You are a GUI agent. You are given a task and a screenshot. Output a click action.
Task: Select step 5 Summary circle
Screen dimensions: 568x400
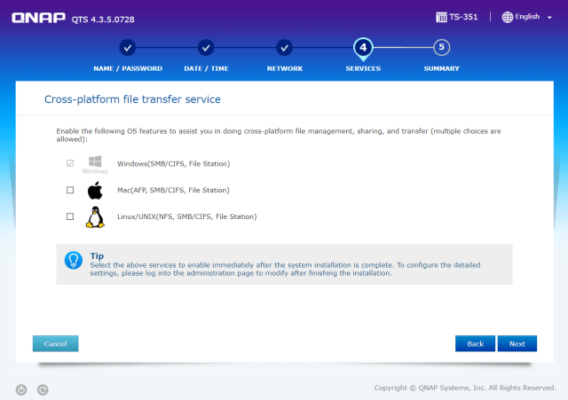point(441,47)
